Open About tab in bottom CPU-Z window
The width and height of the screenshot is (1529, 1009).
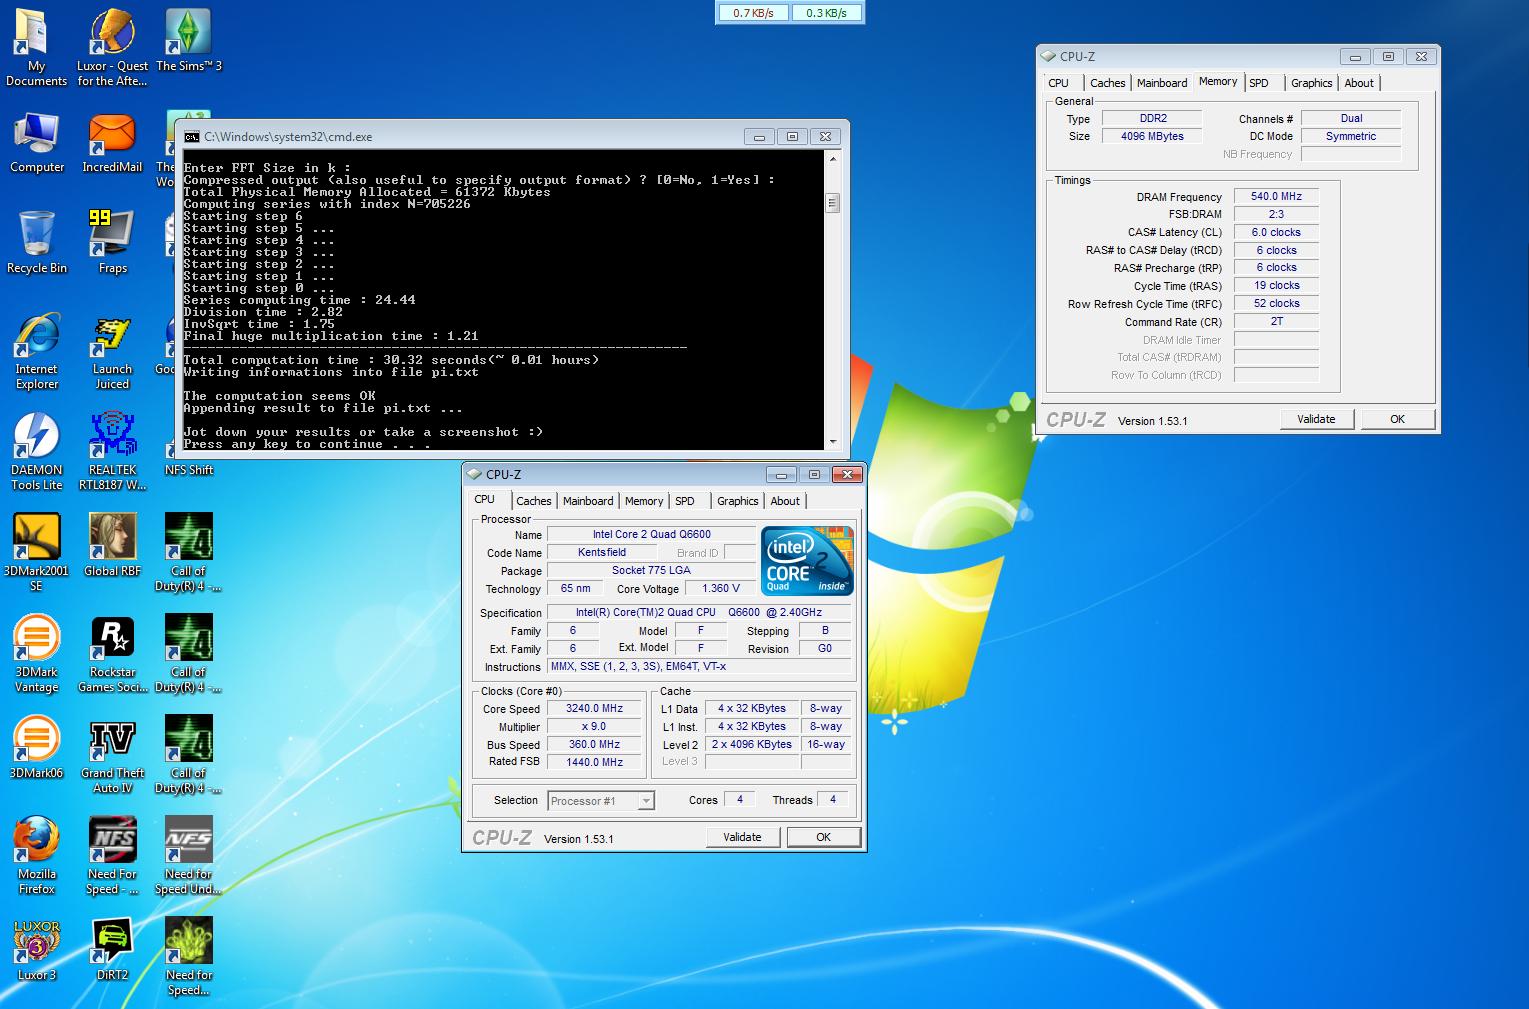[x=785, y=501]
